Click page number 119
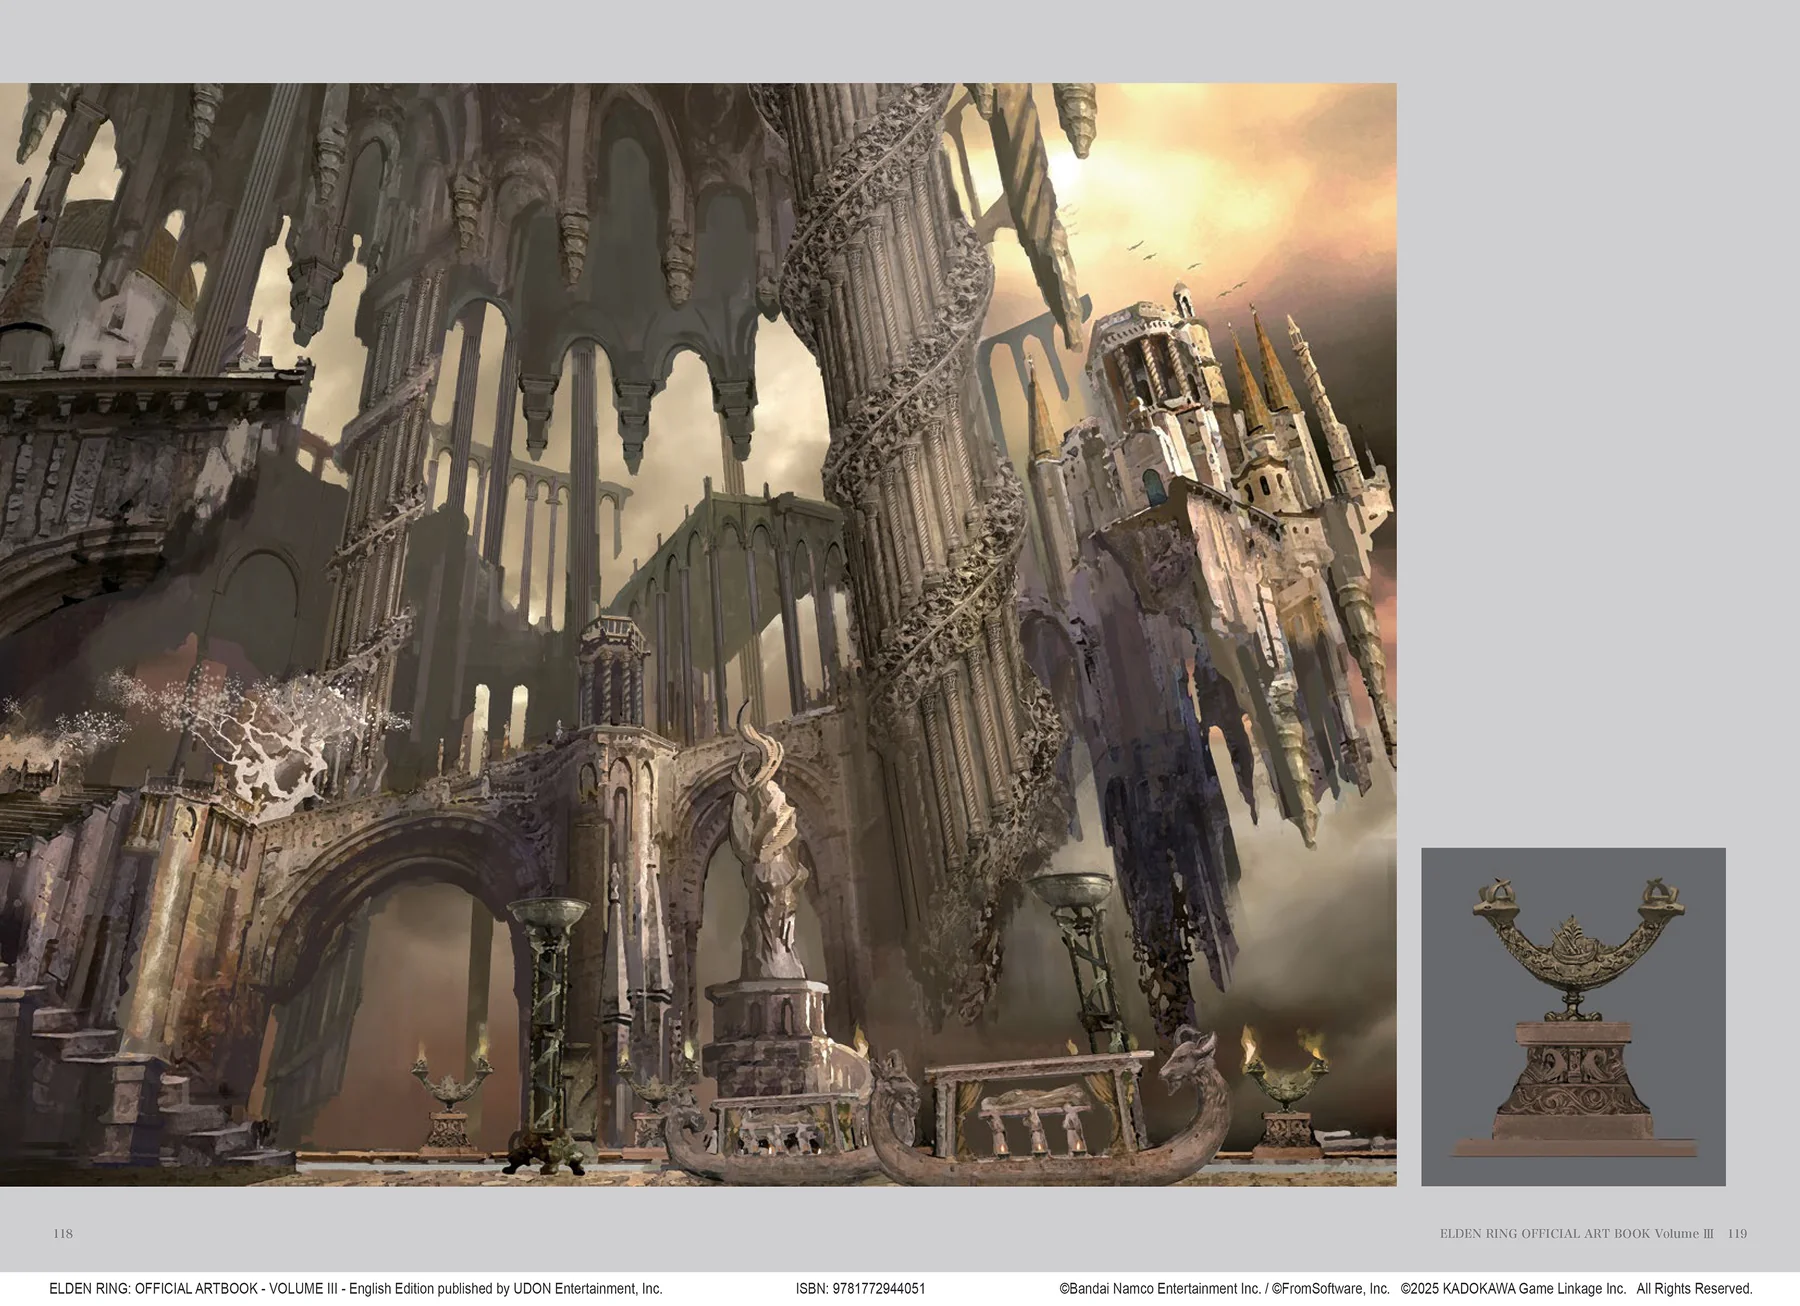The height and width of the screenshot is (1306, 1800). click(x=1737, y=1233)
